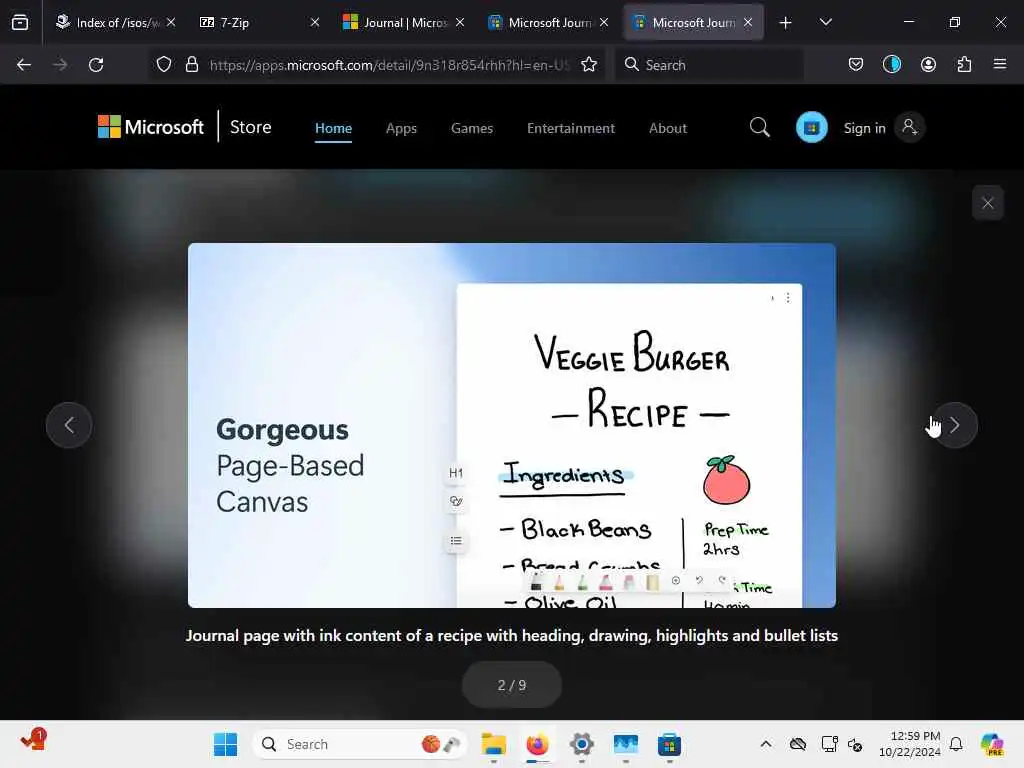This screenshot has width=1024, height=768.
Task: Open the Copilot preview icon
Action: click(992, 744)
